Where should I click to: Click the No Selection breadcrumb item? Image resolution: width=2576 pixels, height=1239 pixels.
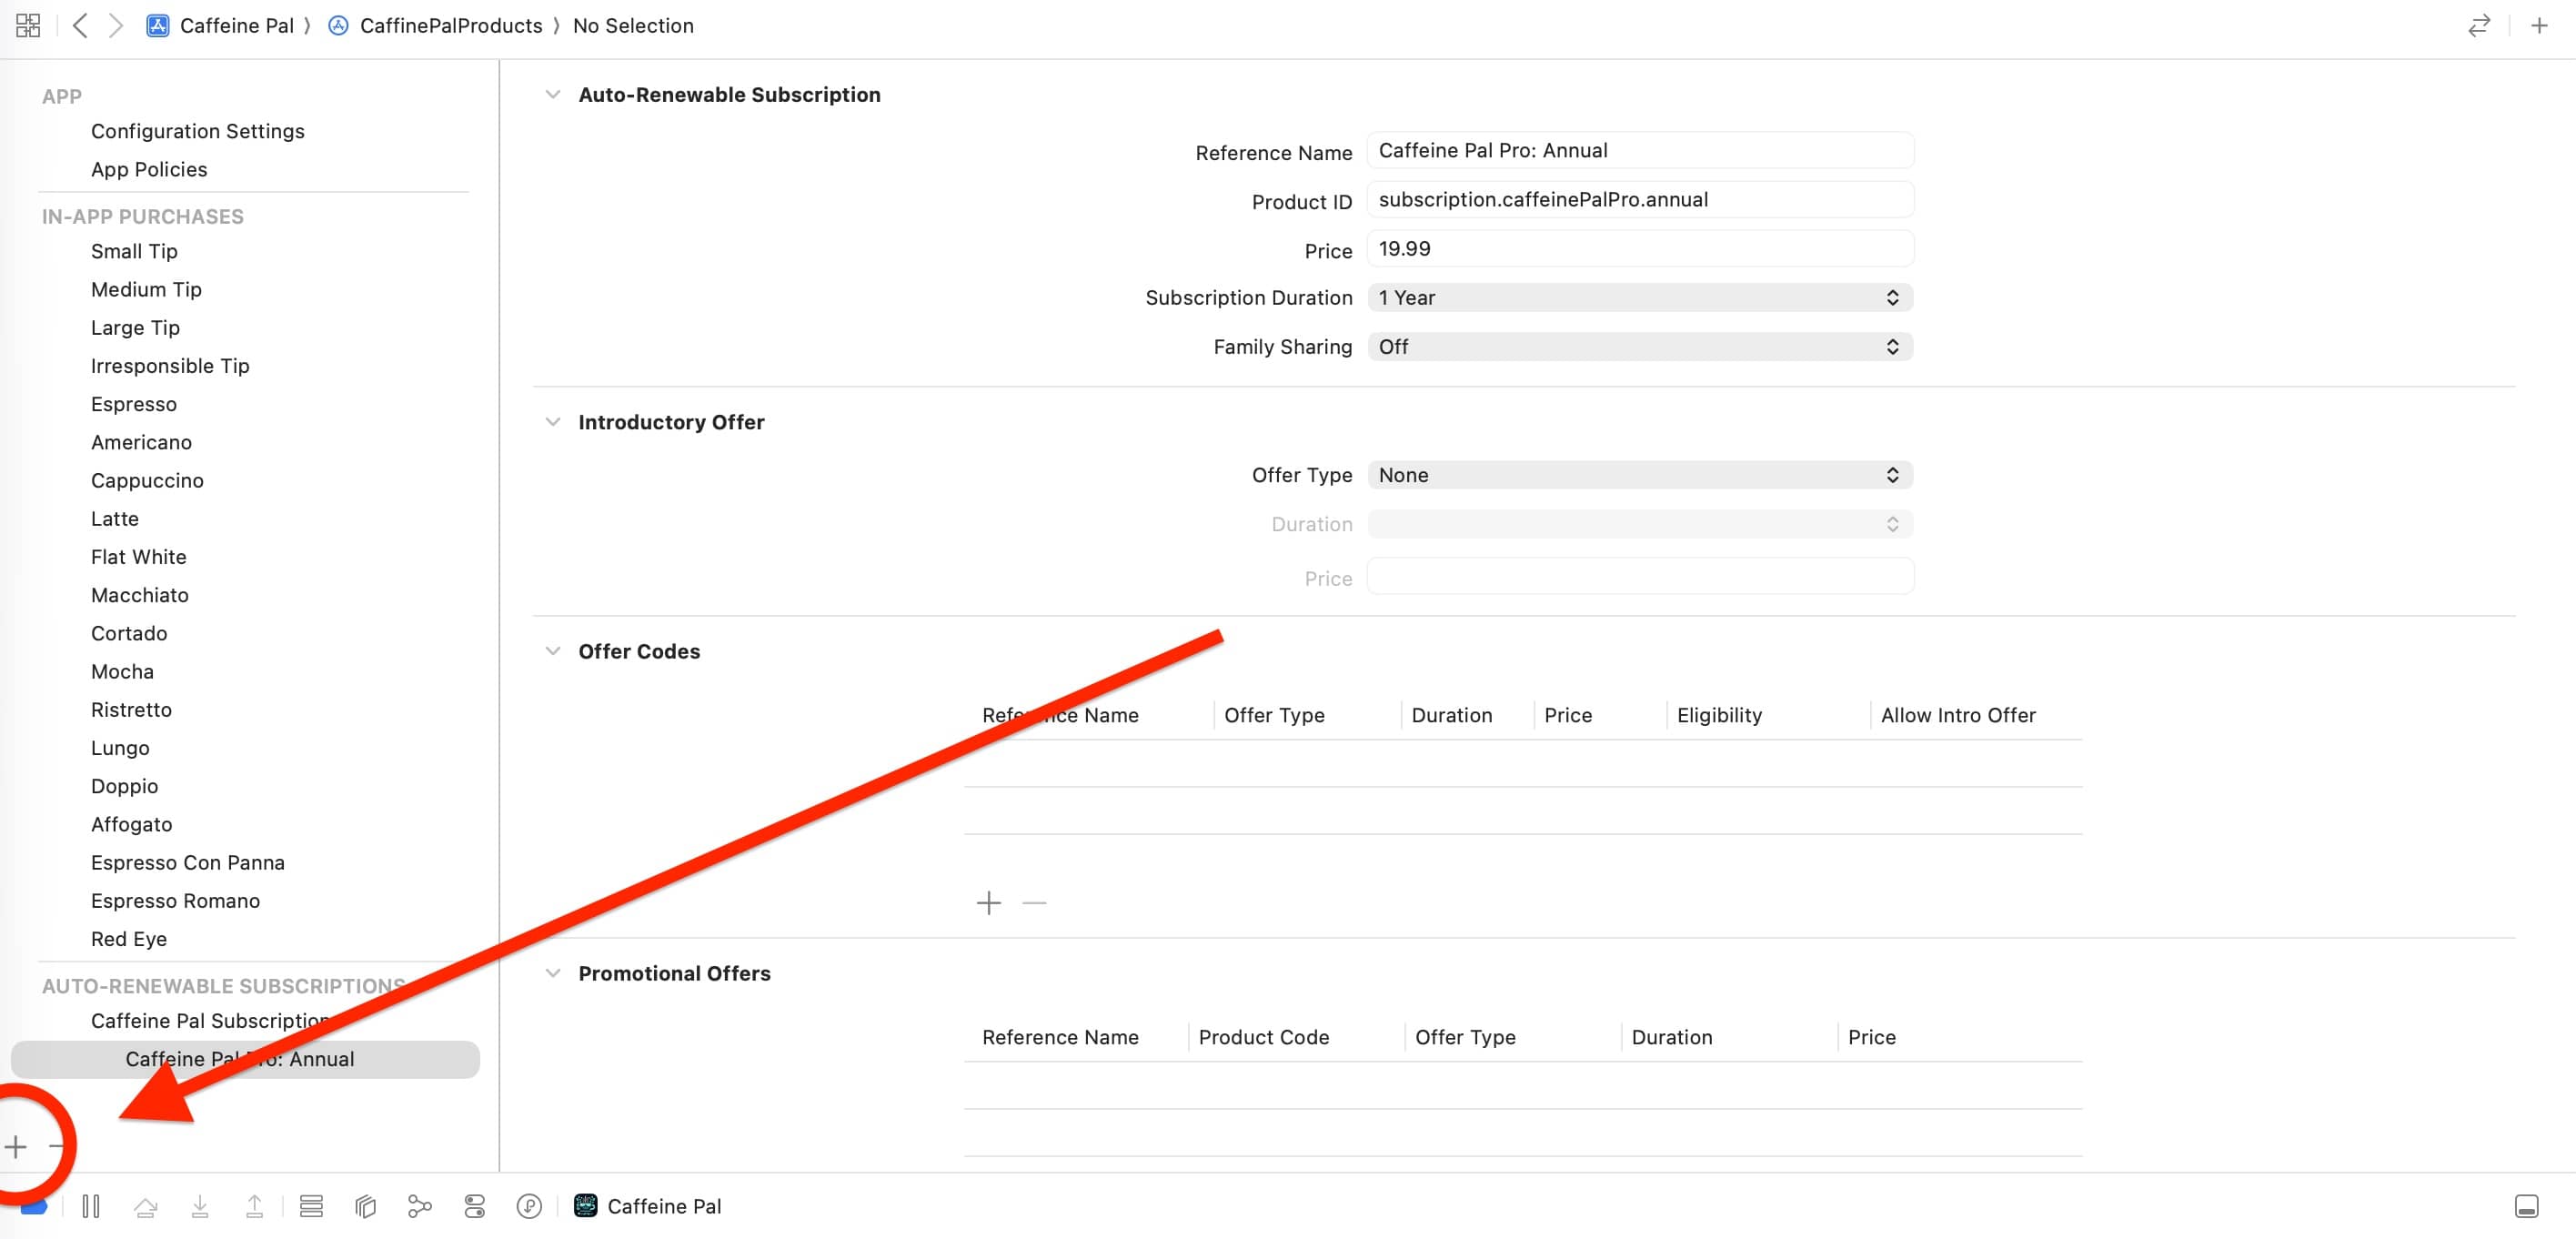(x=633, y=25)
